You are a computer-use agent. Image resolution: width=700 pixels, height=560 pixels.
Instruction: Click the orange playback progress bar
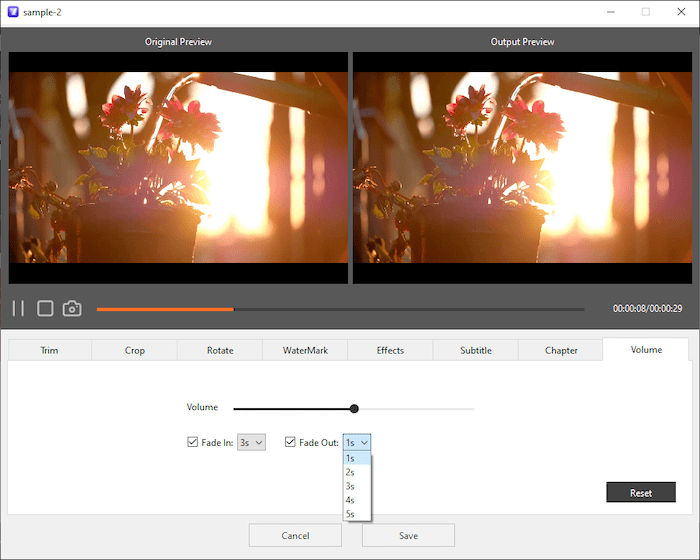pyautogui.click(x=165, y=309)
